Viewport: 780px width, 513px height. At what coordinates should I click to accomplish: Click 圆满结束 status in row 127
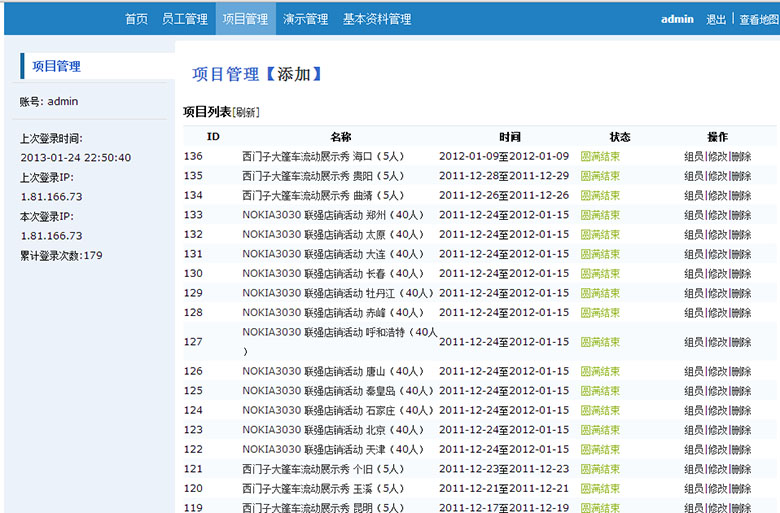[600, 342]
